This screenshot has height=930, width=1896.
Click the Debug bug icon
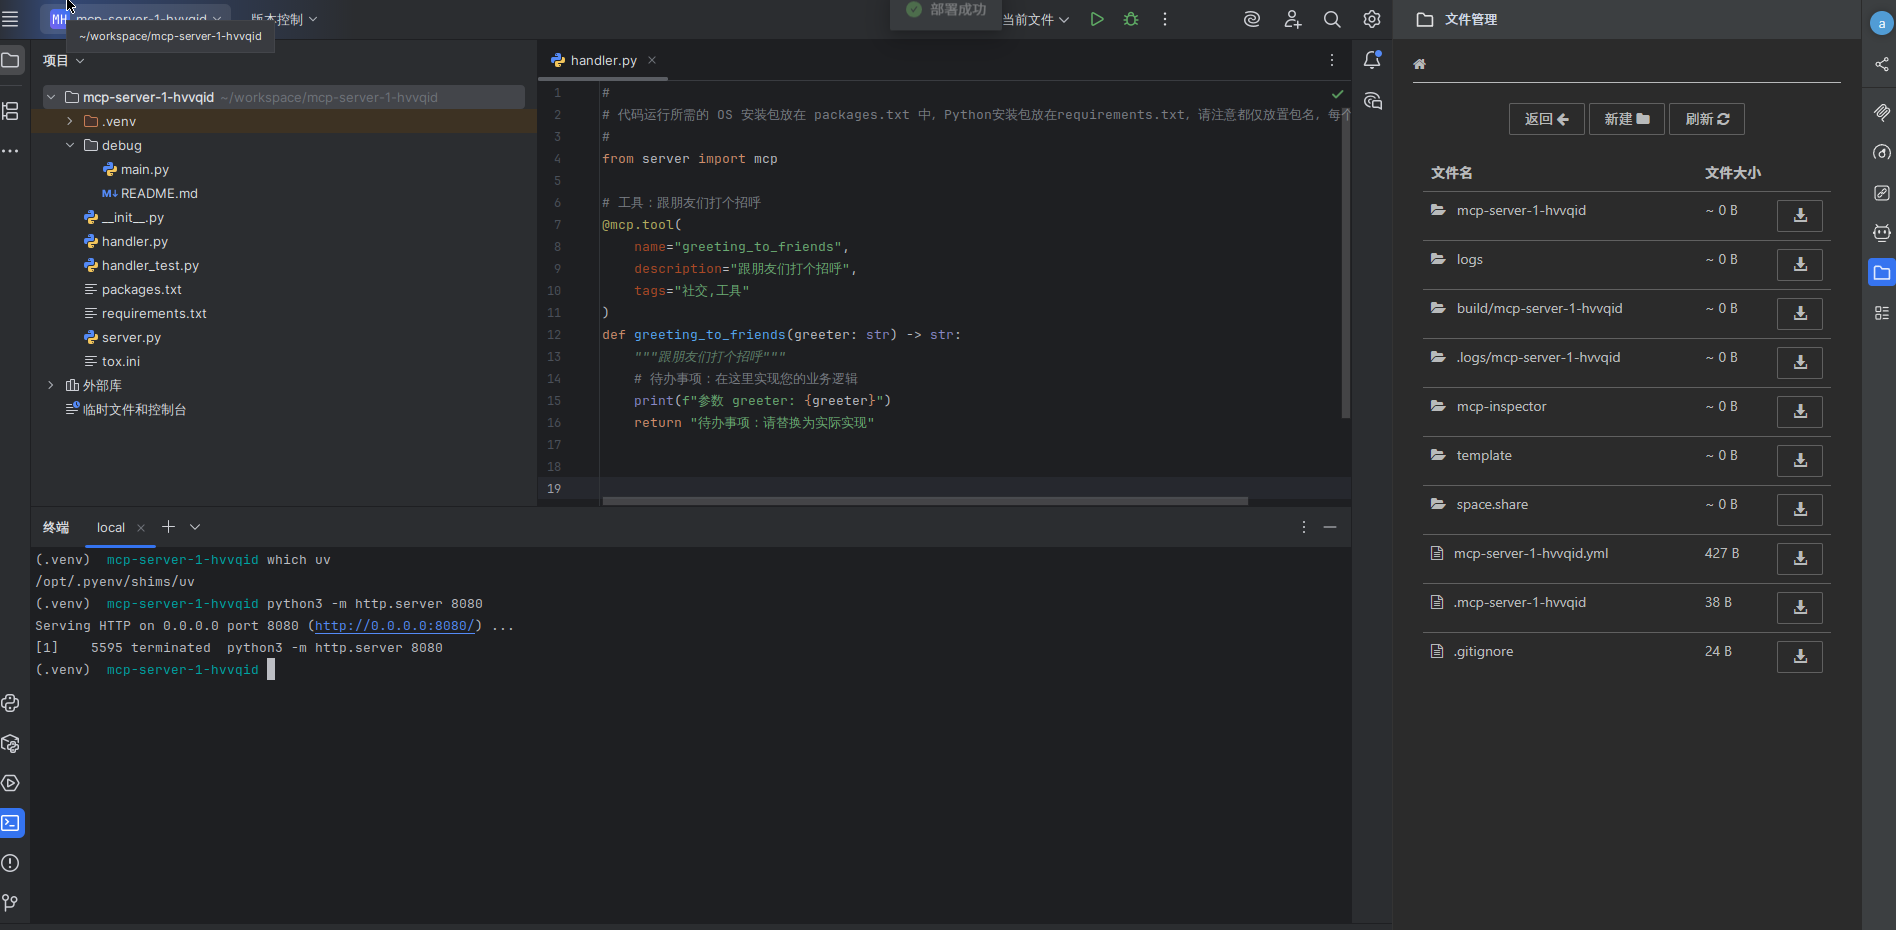(x=1131, y=19)
